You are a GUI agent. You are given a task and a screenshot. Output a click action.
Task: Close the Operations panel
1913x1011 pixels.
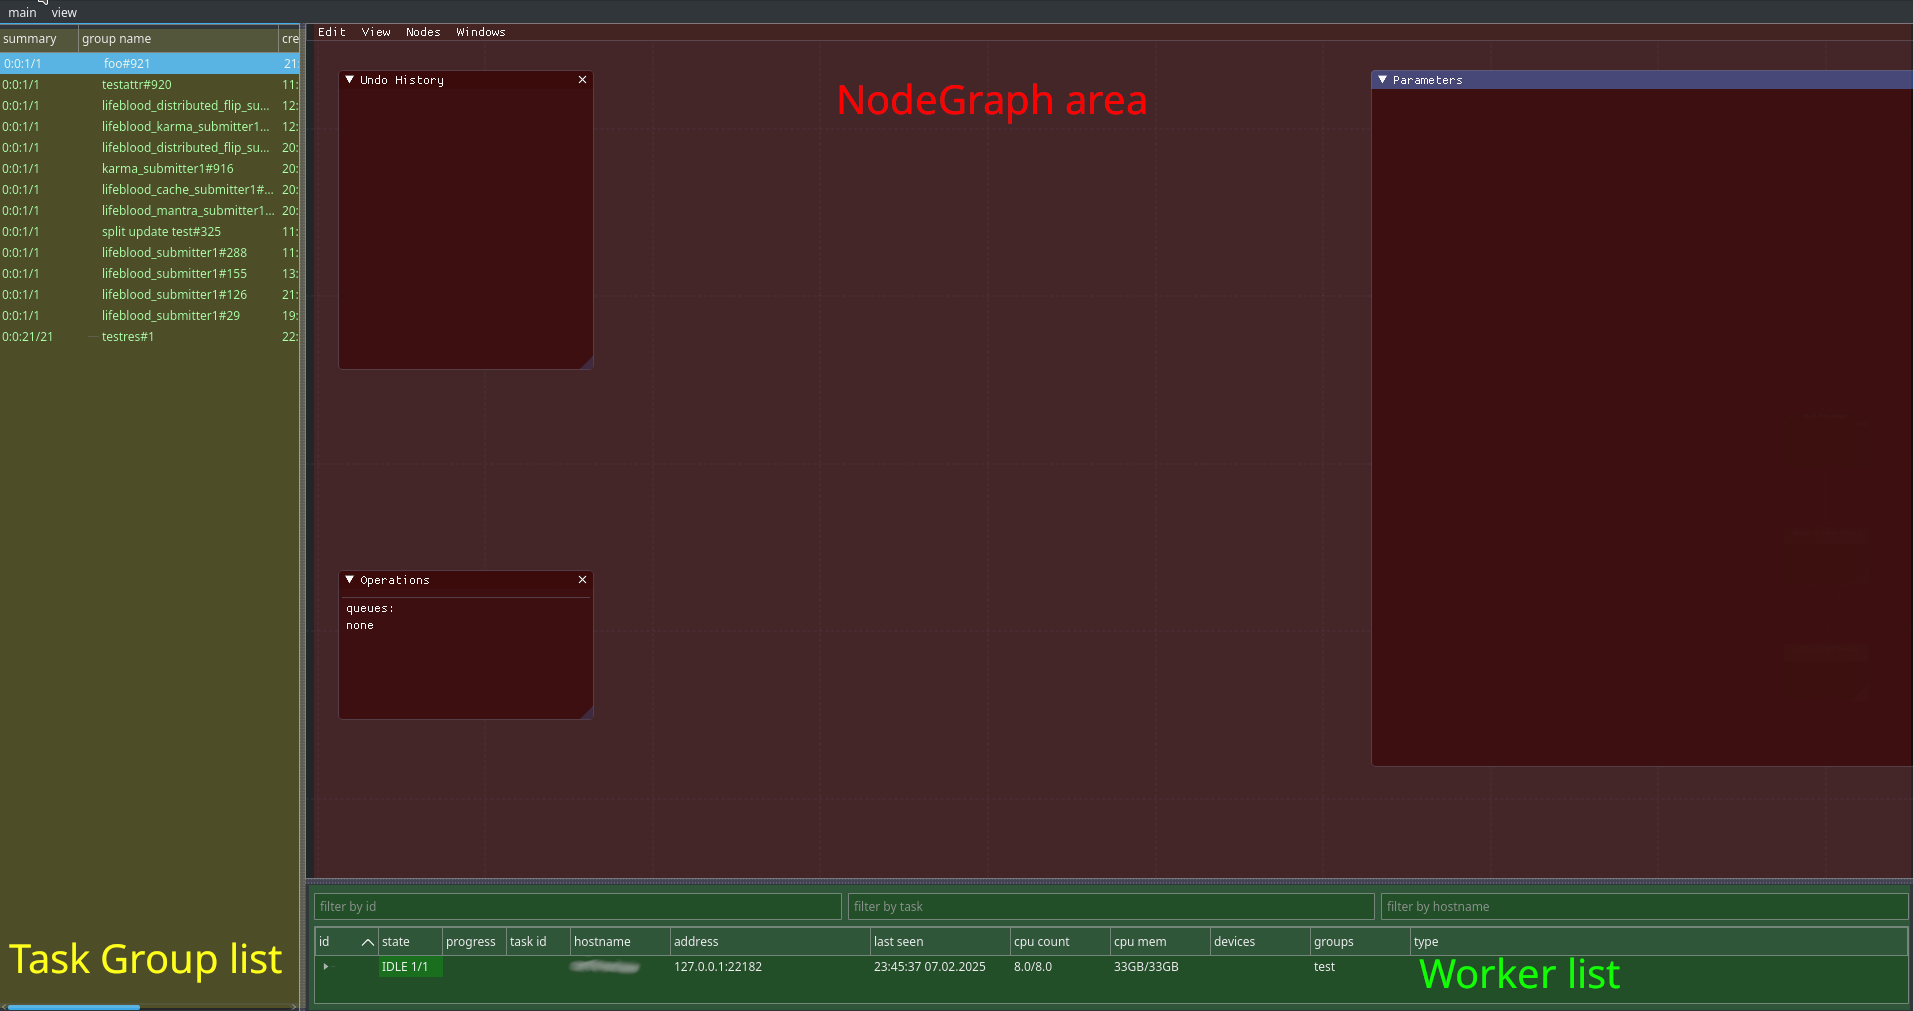(582, 580)
